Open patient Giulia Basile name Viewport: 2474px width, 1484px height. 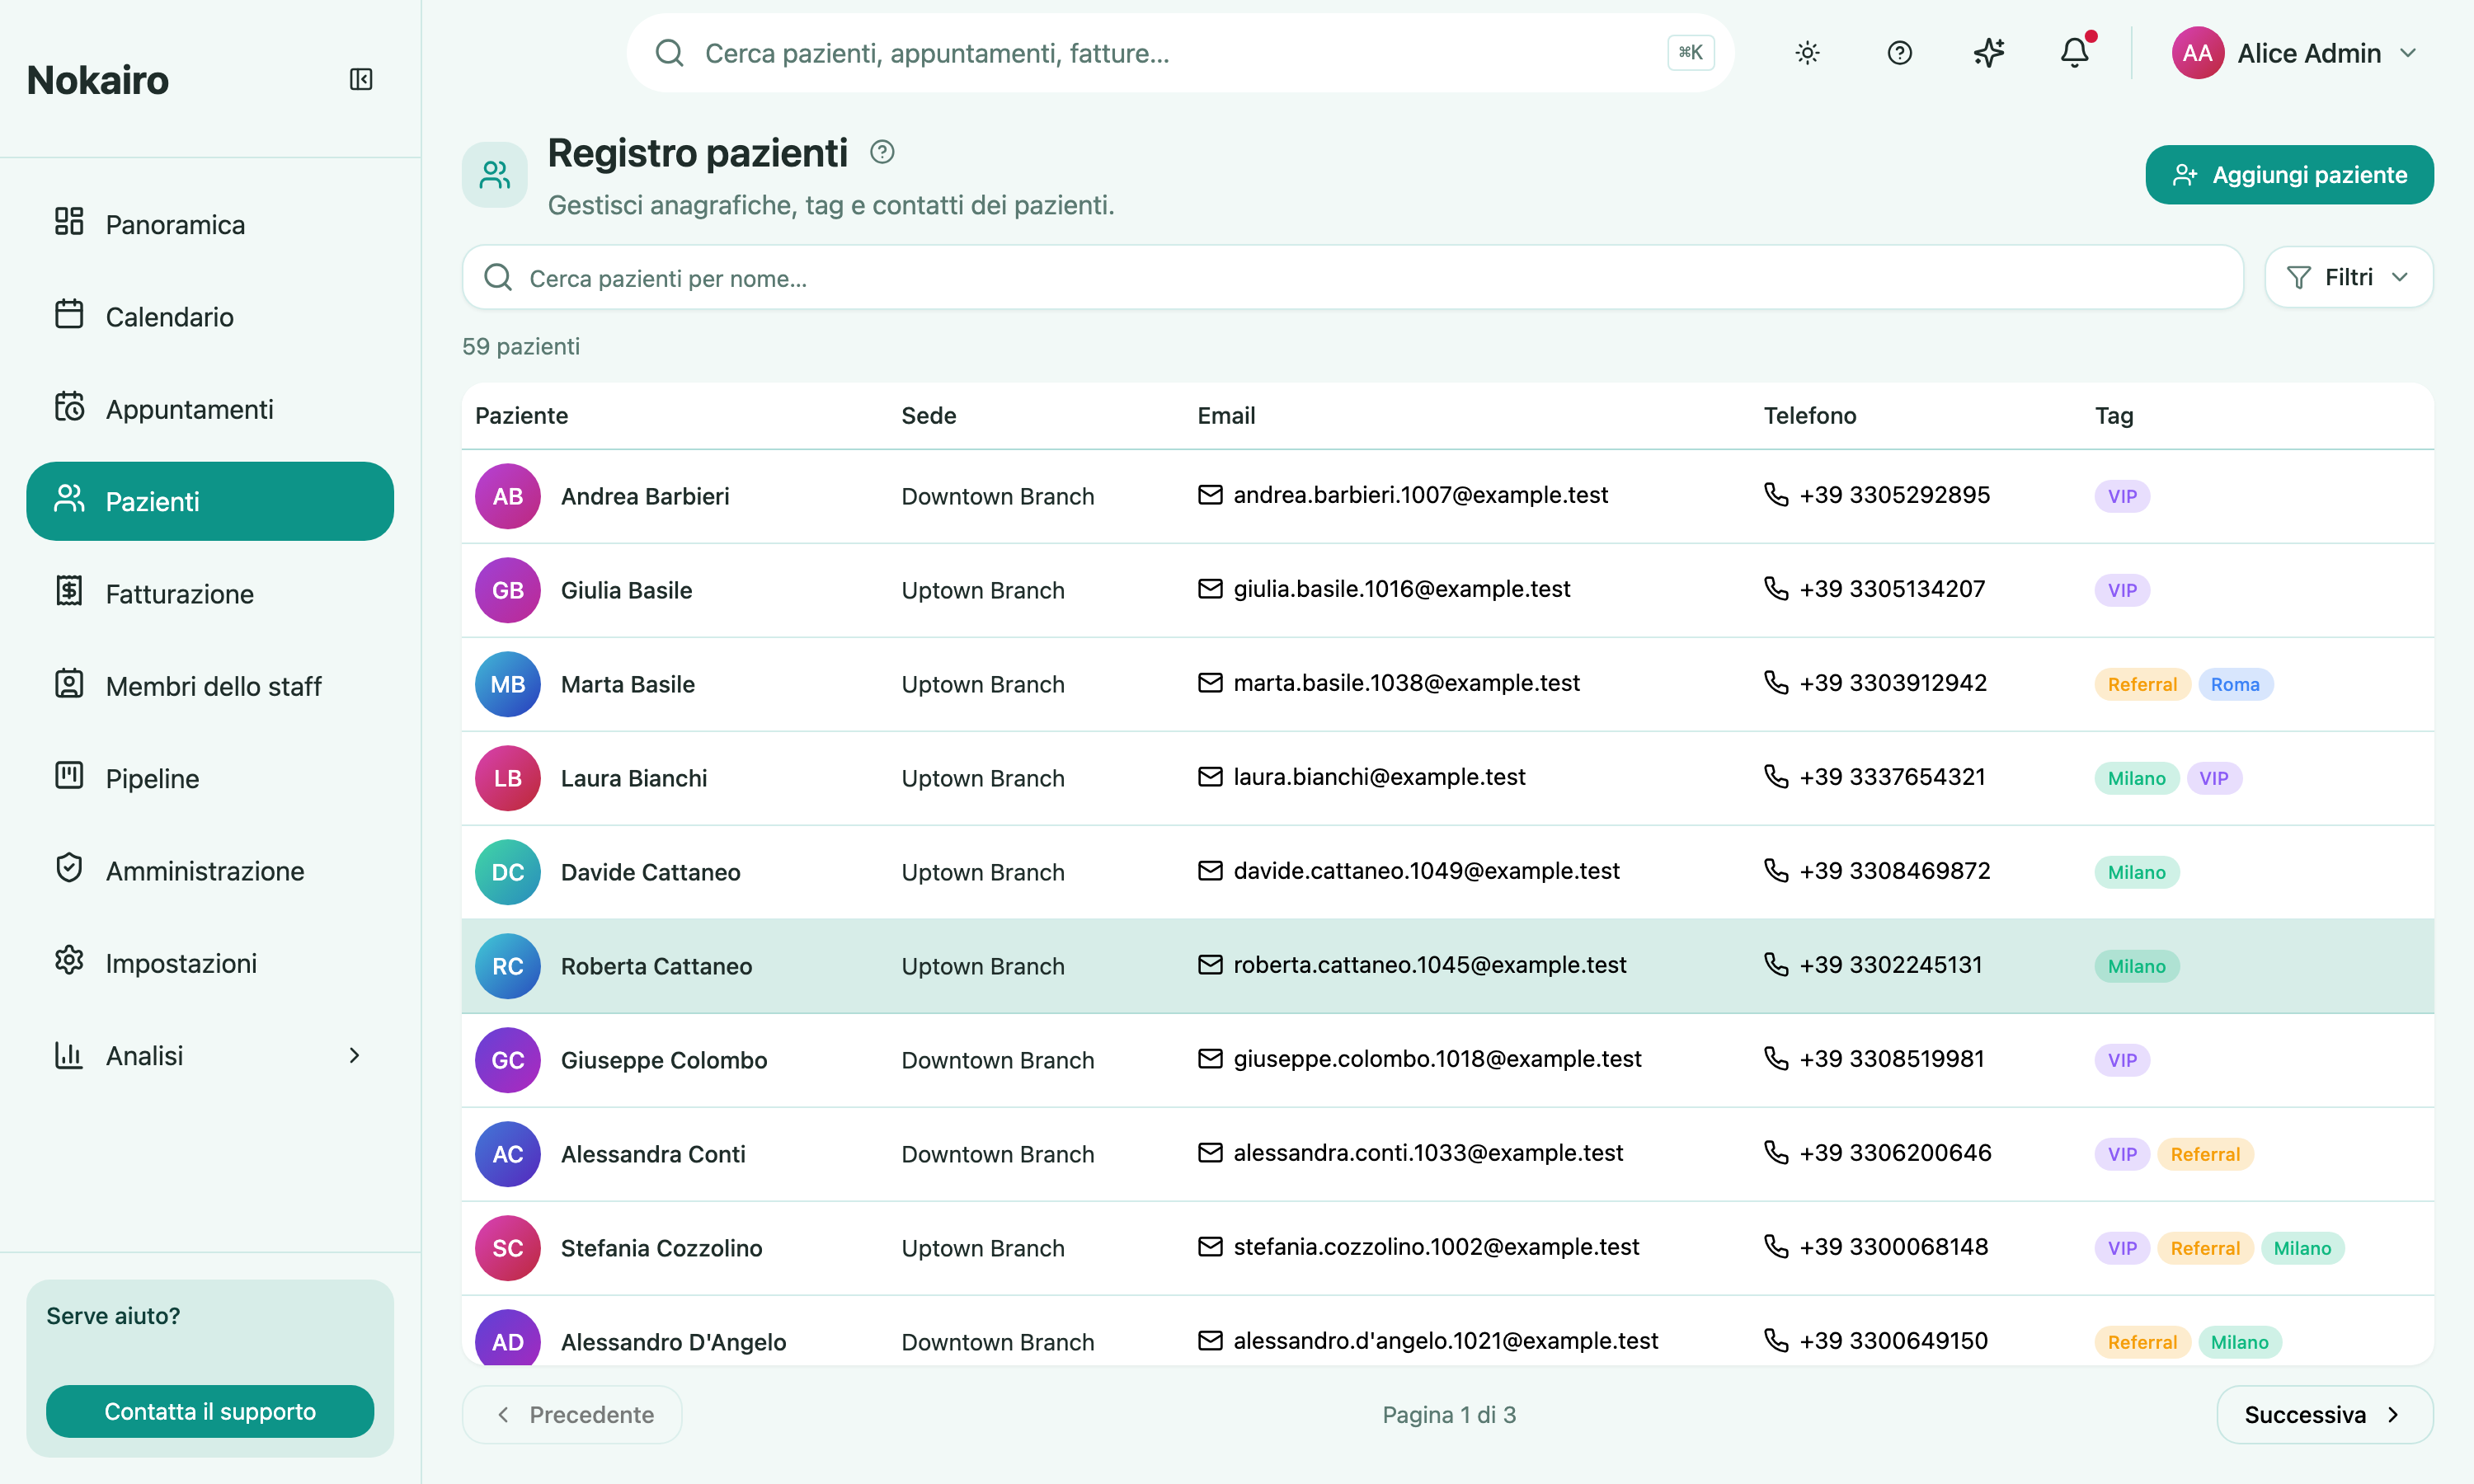coord(626,590)
